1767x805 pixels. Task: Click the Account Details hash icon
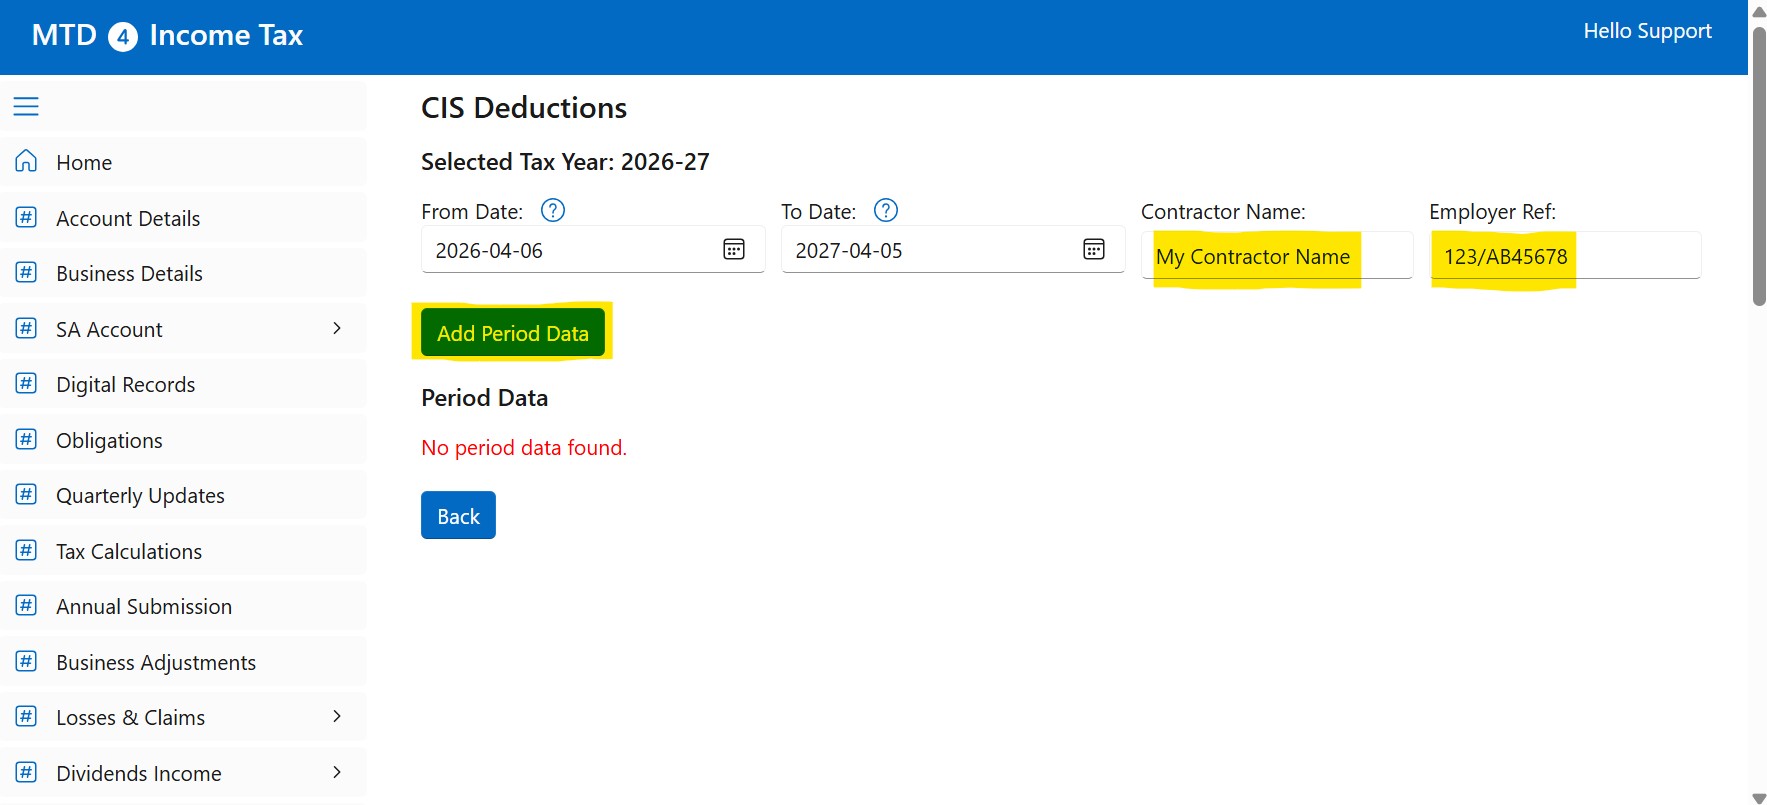click(26, 217)
